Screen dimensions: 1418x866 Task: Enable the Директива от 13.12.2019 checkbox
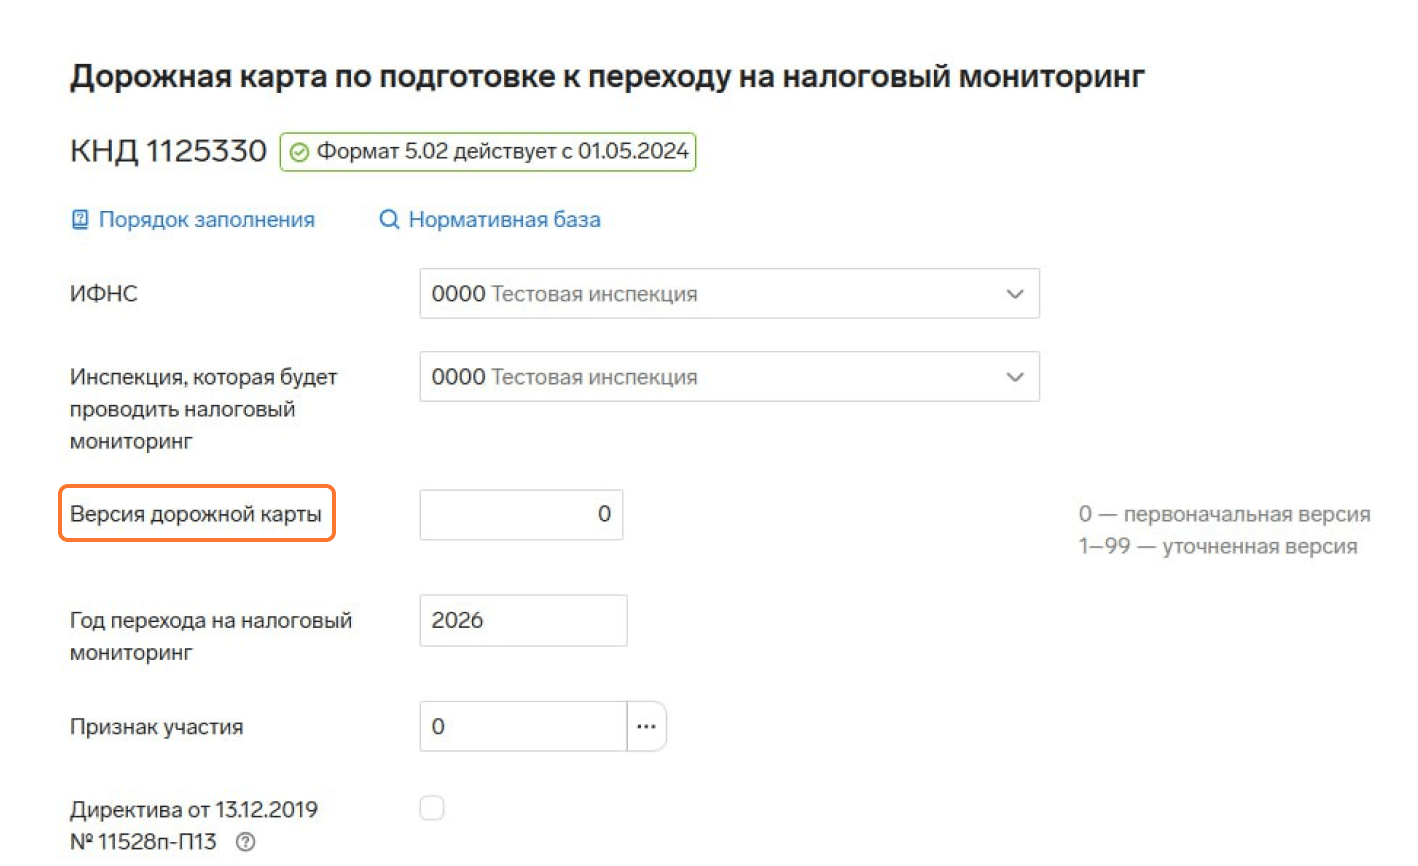pos(432,808)
